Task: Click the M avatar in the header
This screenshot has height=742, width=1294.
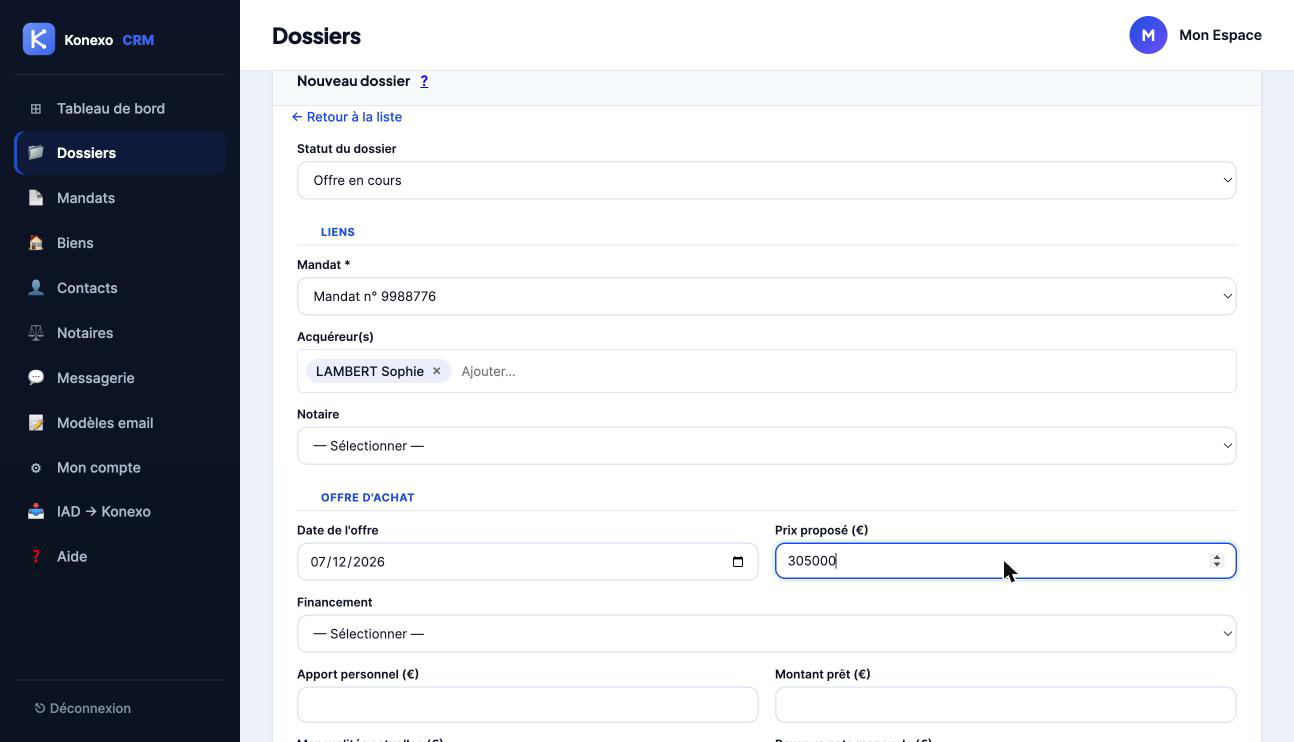Action: (1148, 35)
